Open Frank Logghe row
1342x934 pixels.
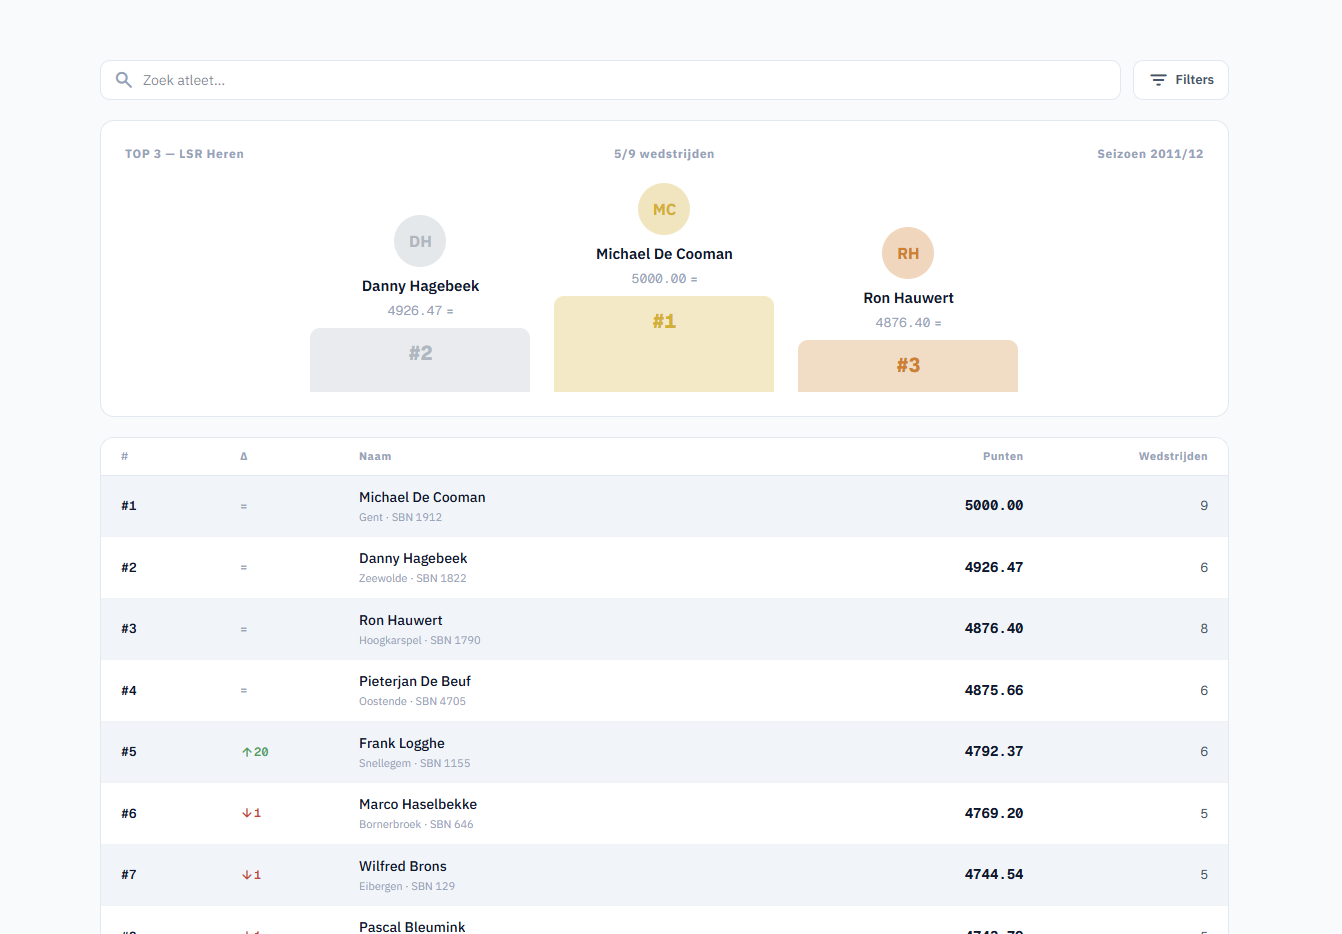[664, 752]
